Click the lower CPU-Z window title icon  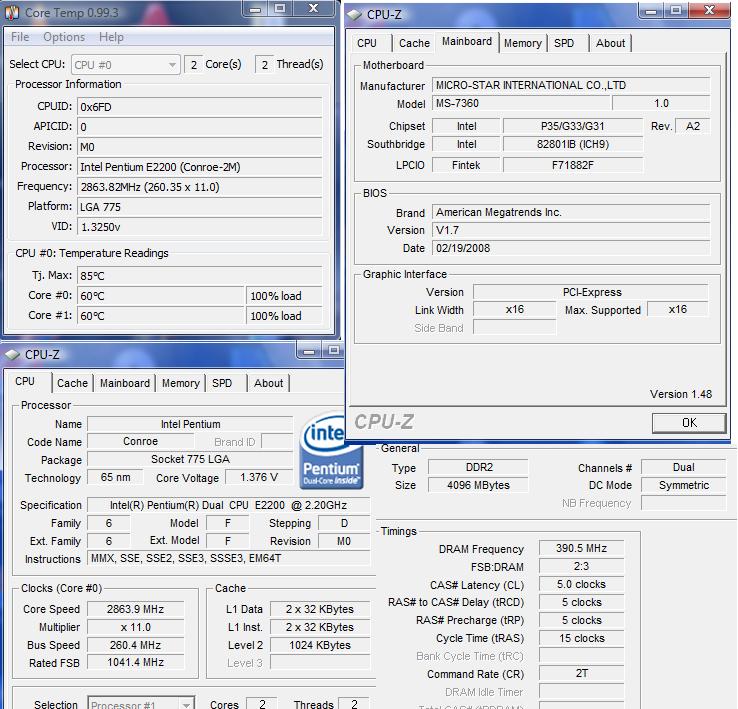[x=12, y=354]
